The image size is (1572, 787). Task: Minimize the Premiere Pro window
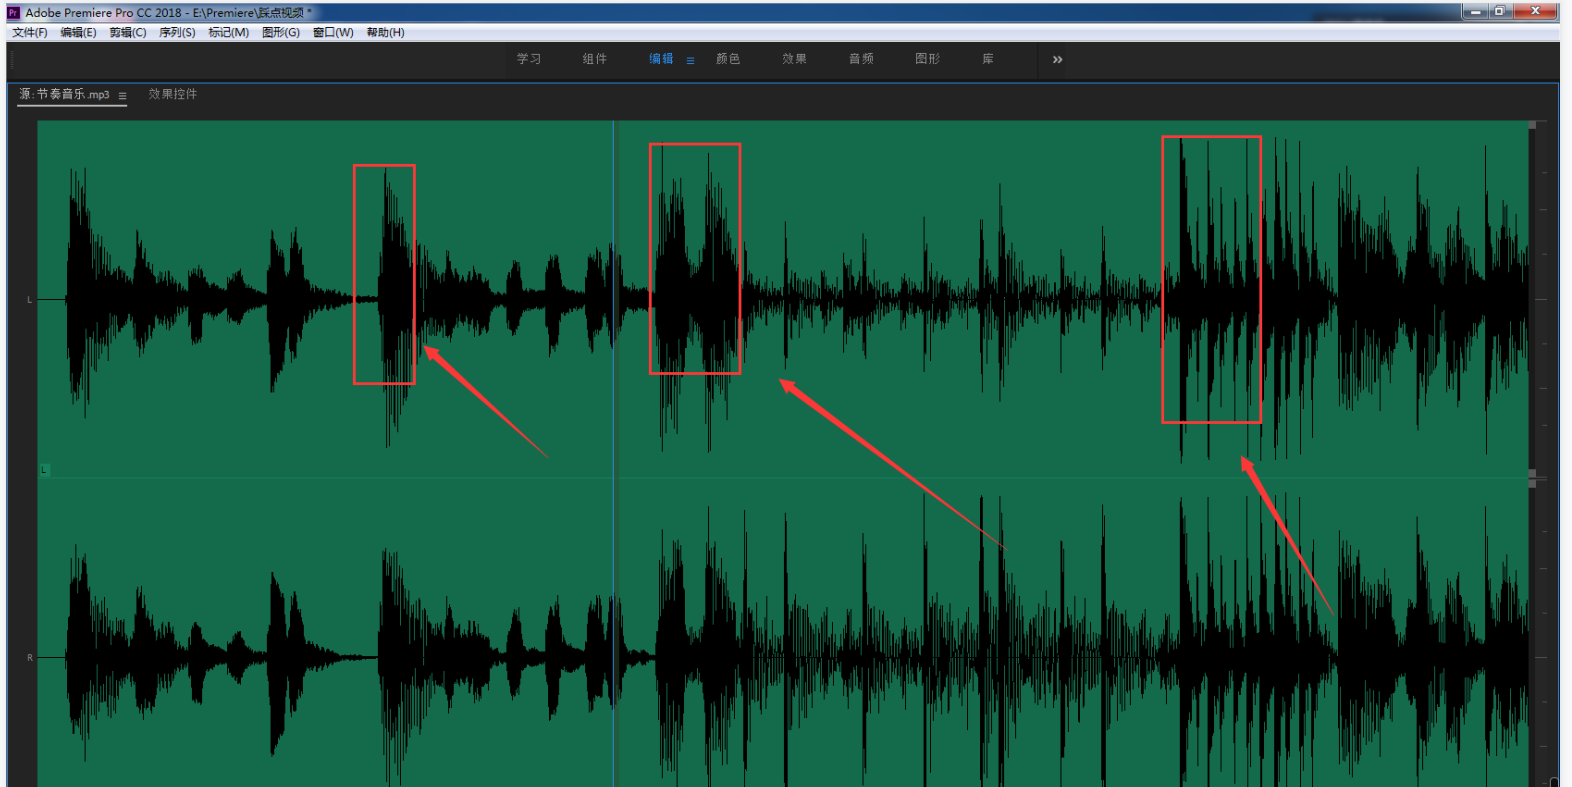point(1475,11)
